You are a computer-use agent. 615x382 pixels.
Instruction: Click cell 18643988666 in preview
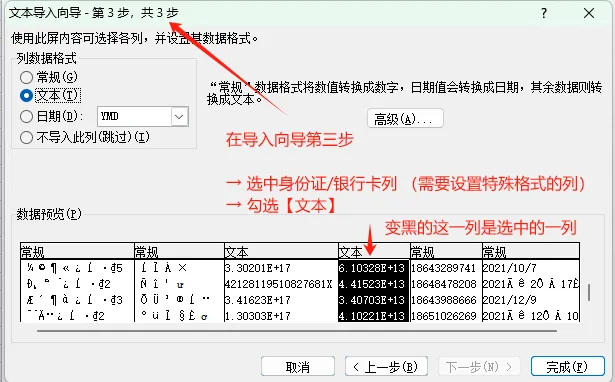click(x=444, y=300)
